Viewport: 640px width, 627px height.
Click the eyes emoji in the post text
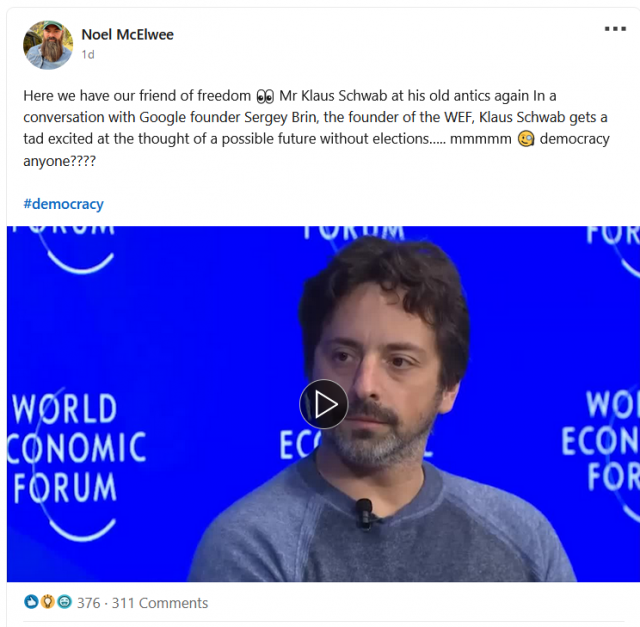pyautogui.click(x=265, y=96)
